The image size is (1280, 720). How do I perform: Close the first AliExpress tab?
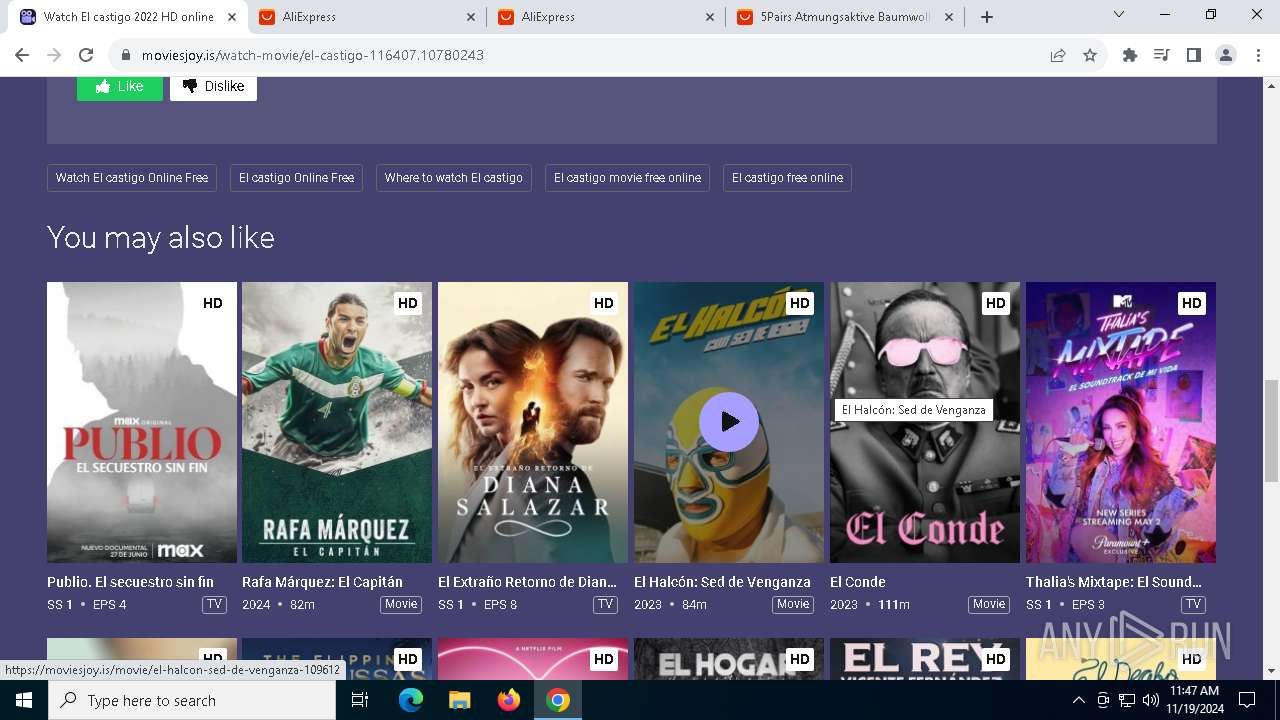coord(472,17)
